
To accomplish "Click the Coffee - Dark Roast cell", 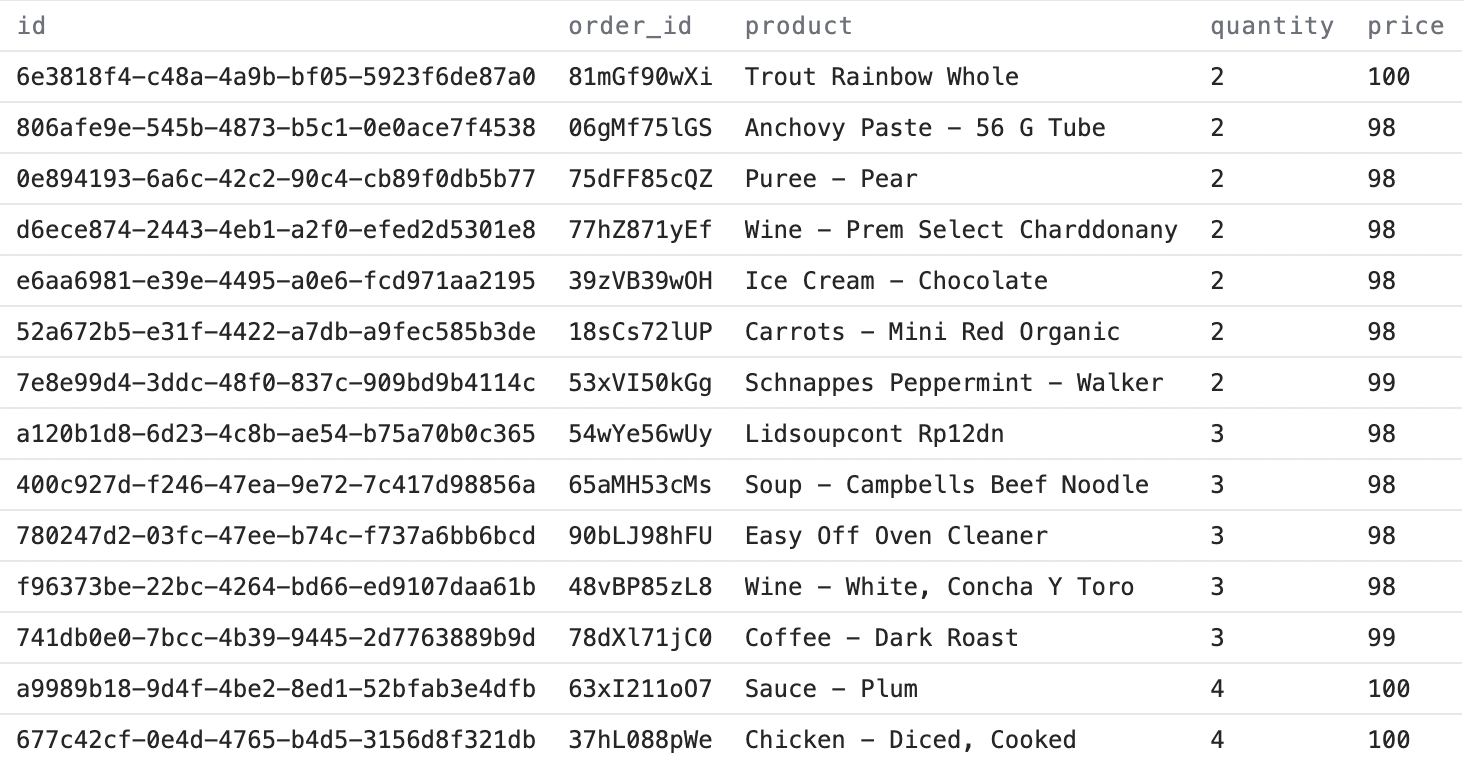I will (x=880, y=638).
